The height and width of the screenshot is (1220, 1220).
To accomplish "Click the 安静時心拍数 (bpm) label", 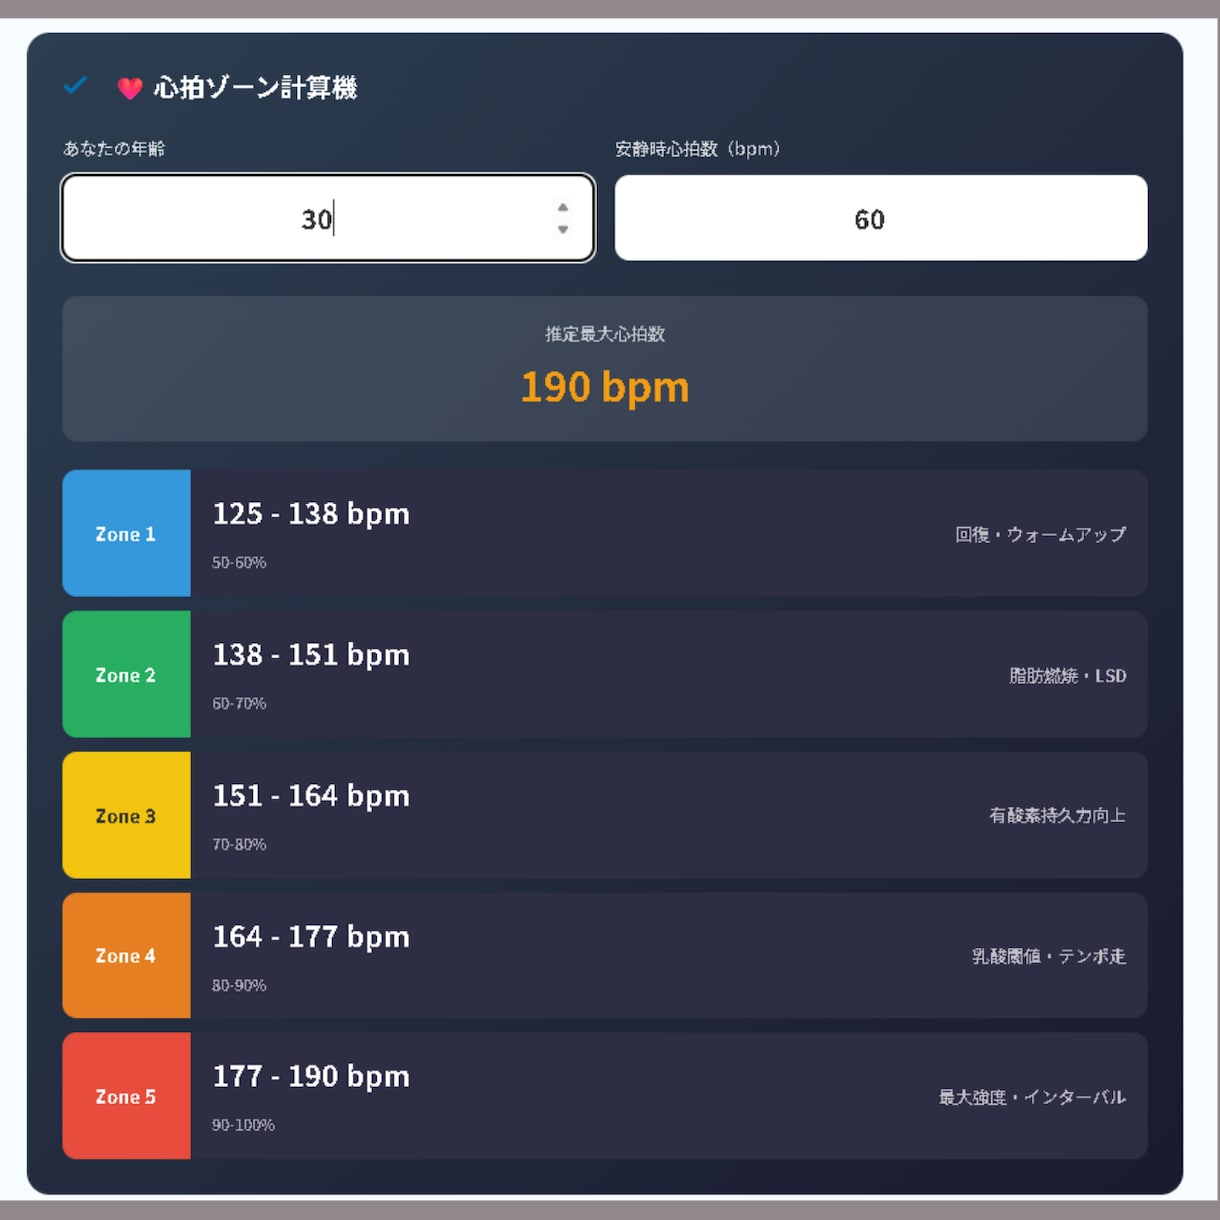I will pyautogui.click(x=697, y=148).
